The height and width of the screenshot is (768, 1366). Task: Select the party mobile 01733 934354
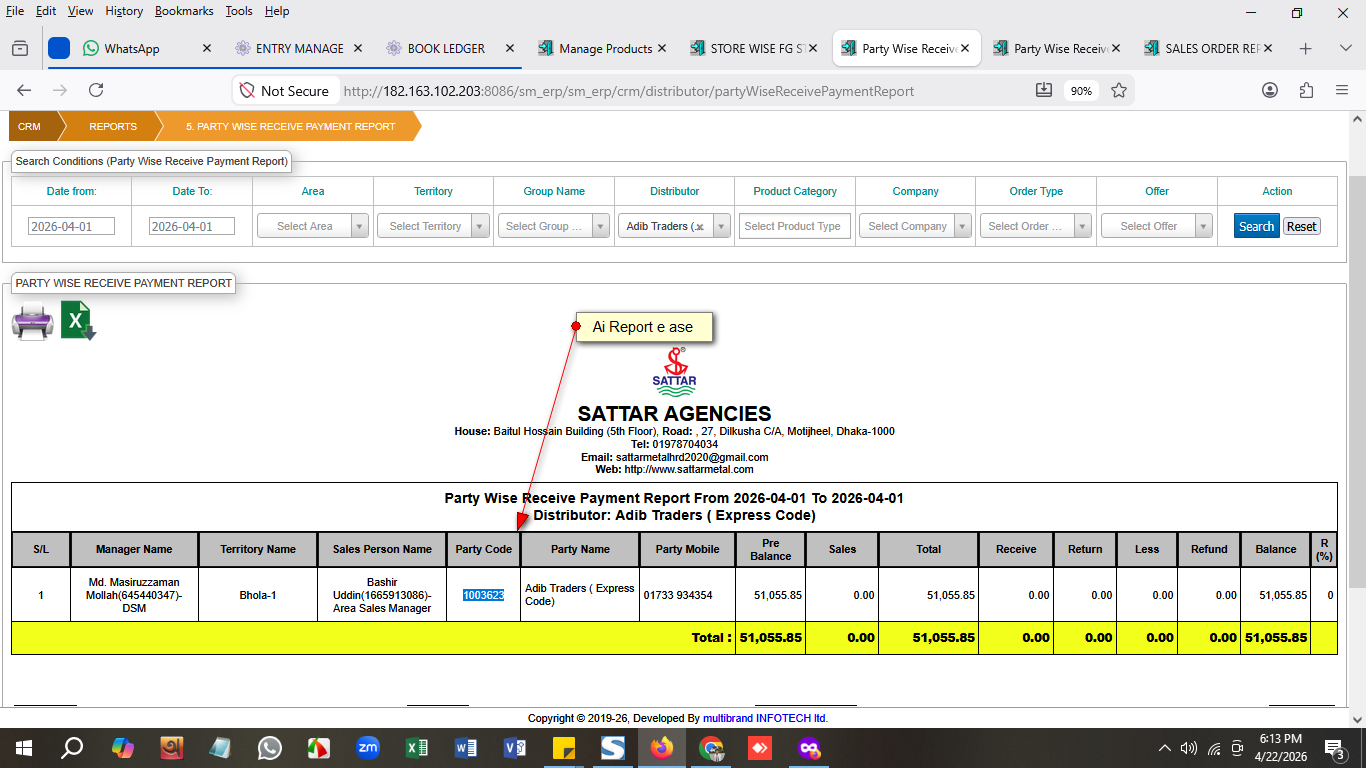tap(678, 595)
